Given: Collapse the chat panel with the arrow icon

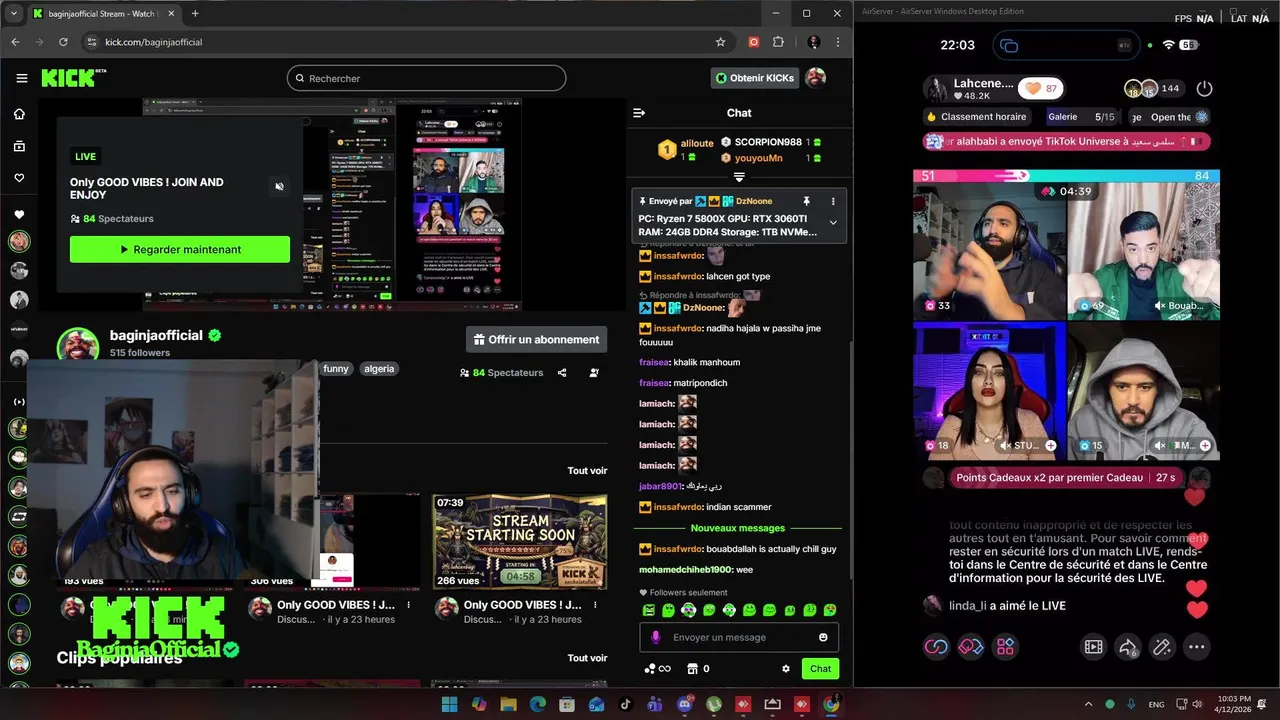Looking at the screenshot, I should pyautogui.click(x=639, y=113).
